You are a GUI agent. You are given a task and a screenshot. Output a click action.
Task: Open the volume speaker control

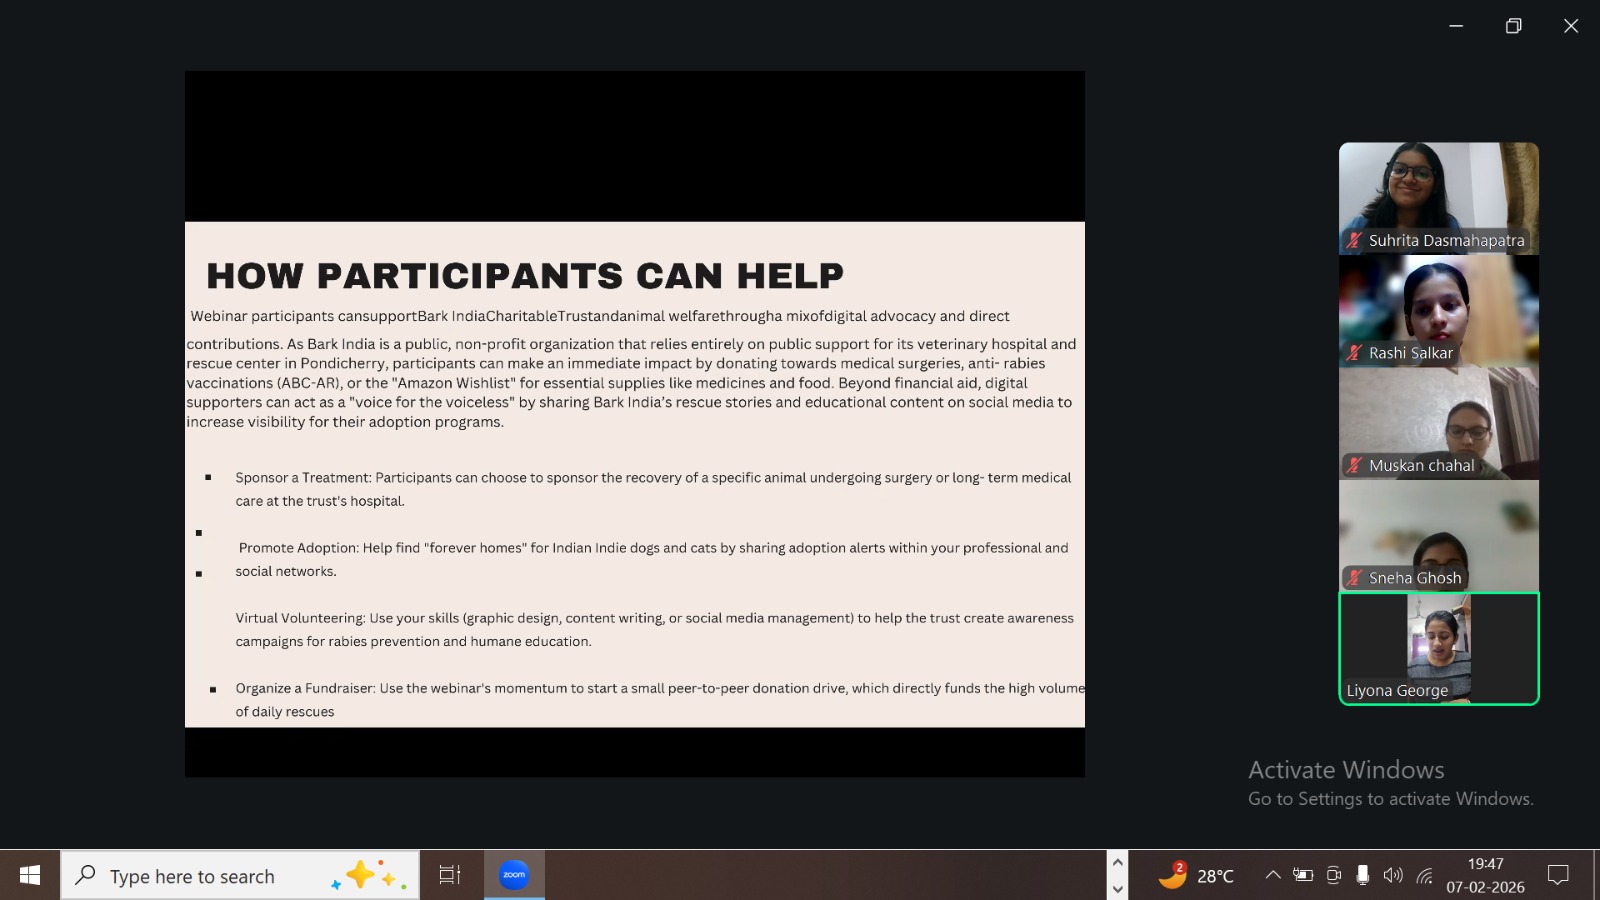point(1393,876)
